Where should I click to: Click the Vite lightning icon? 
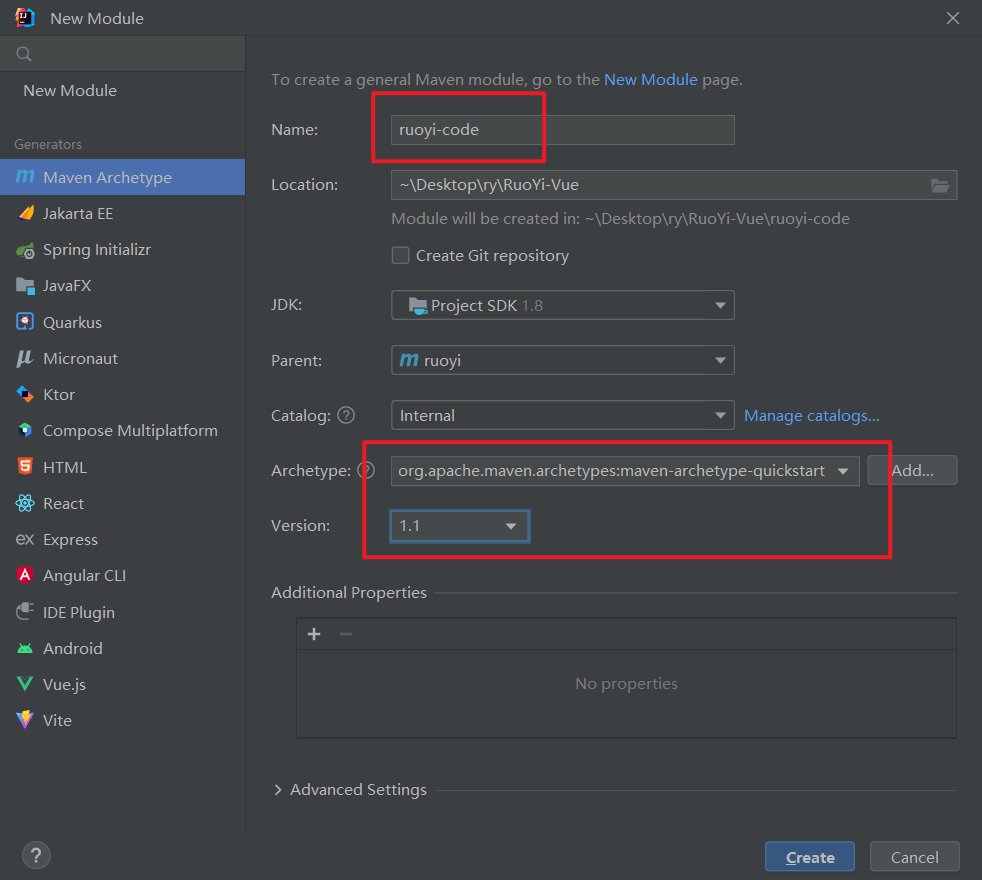click(x=25, y=720)
